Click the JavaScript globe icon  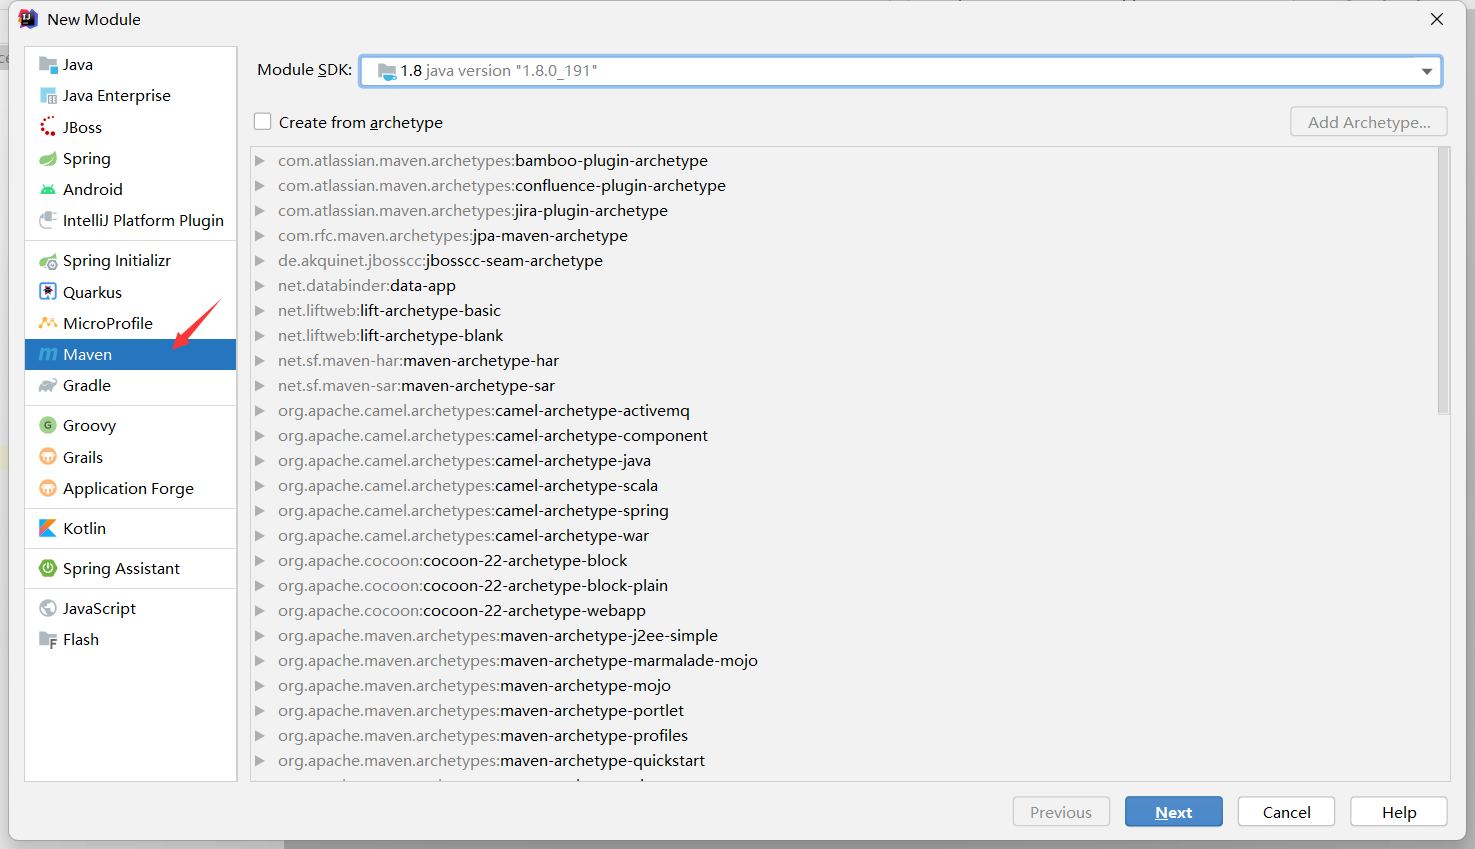(48, 608)
